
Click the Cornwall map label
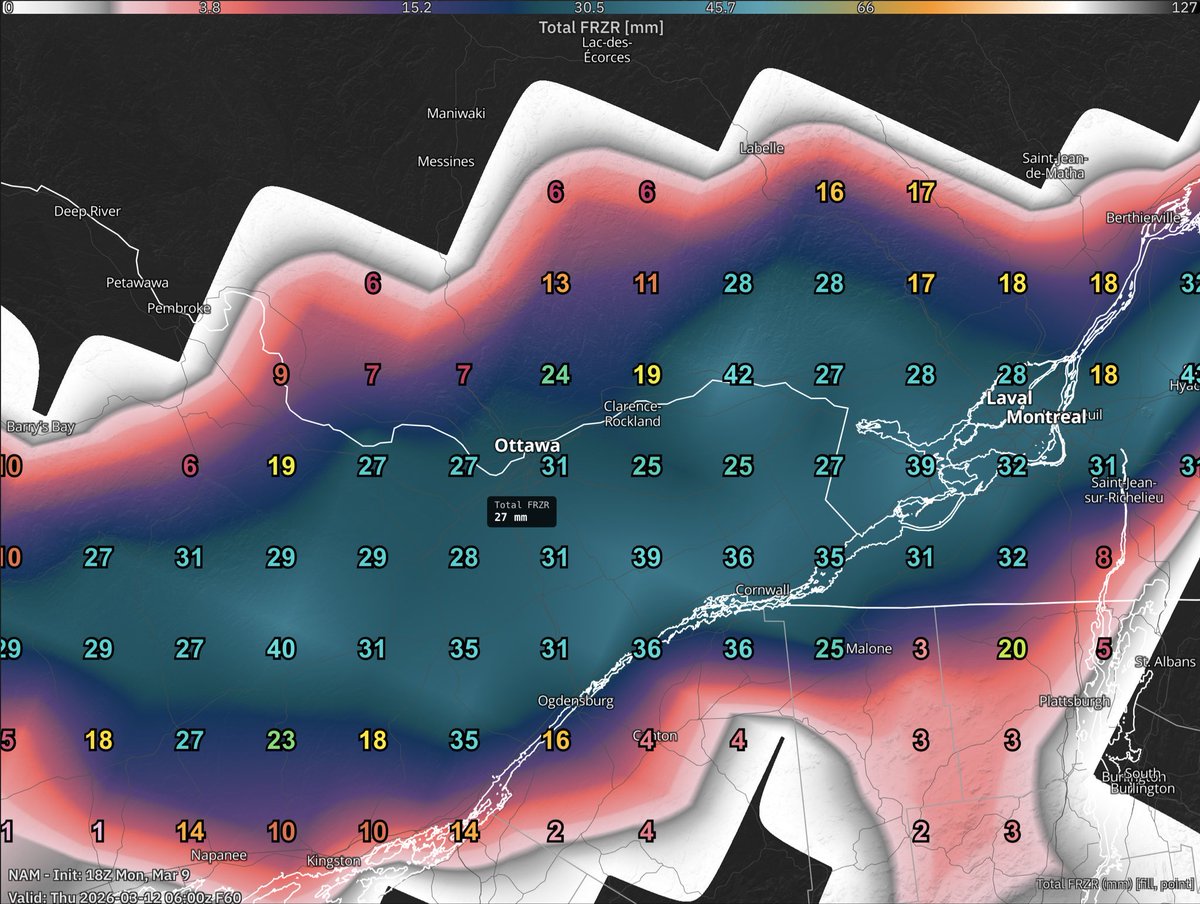click(x=763, y=589)
